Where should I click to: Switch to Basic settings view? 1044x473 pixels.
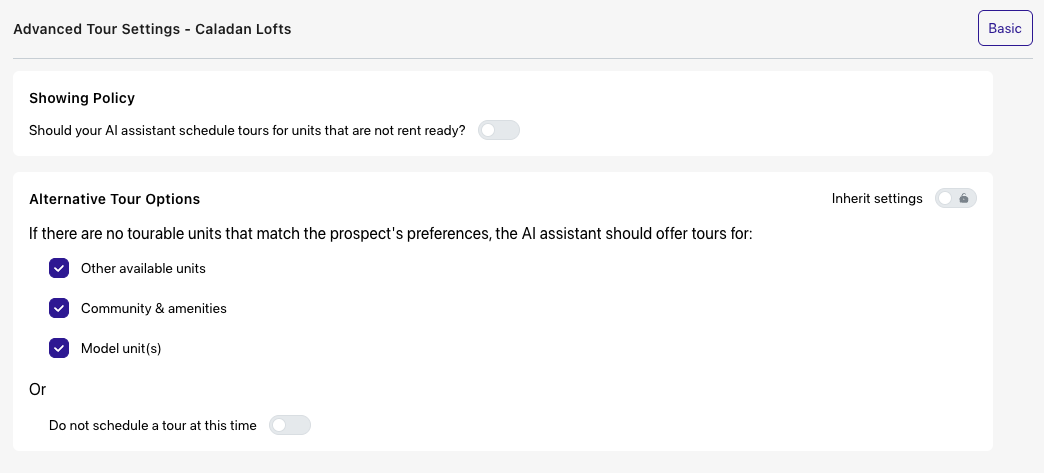click(1005, 28)
